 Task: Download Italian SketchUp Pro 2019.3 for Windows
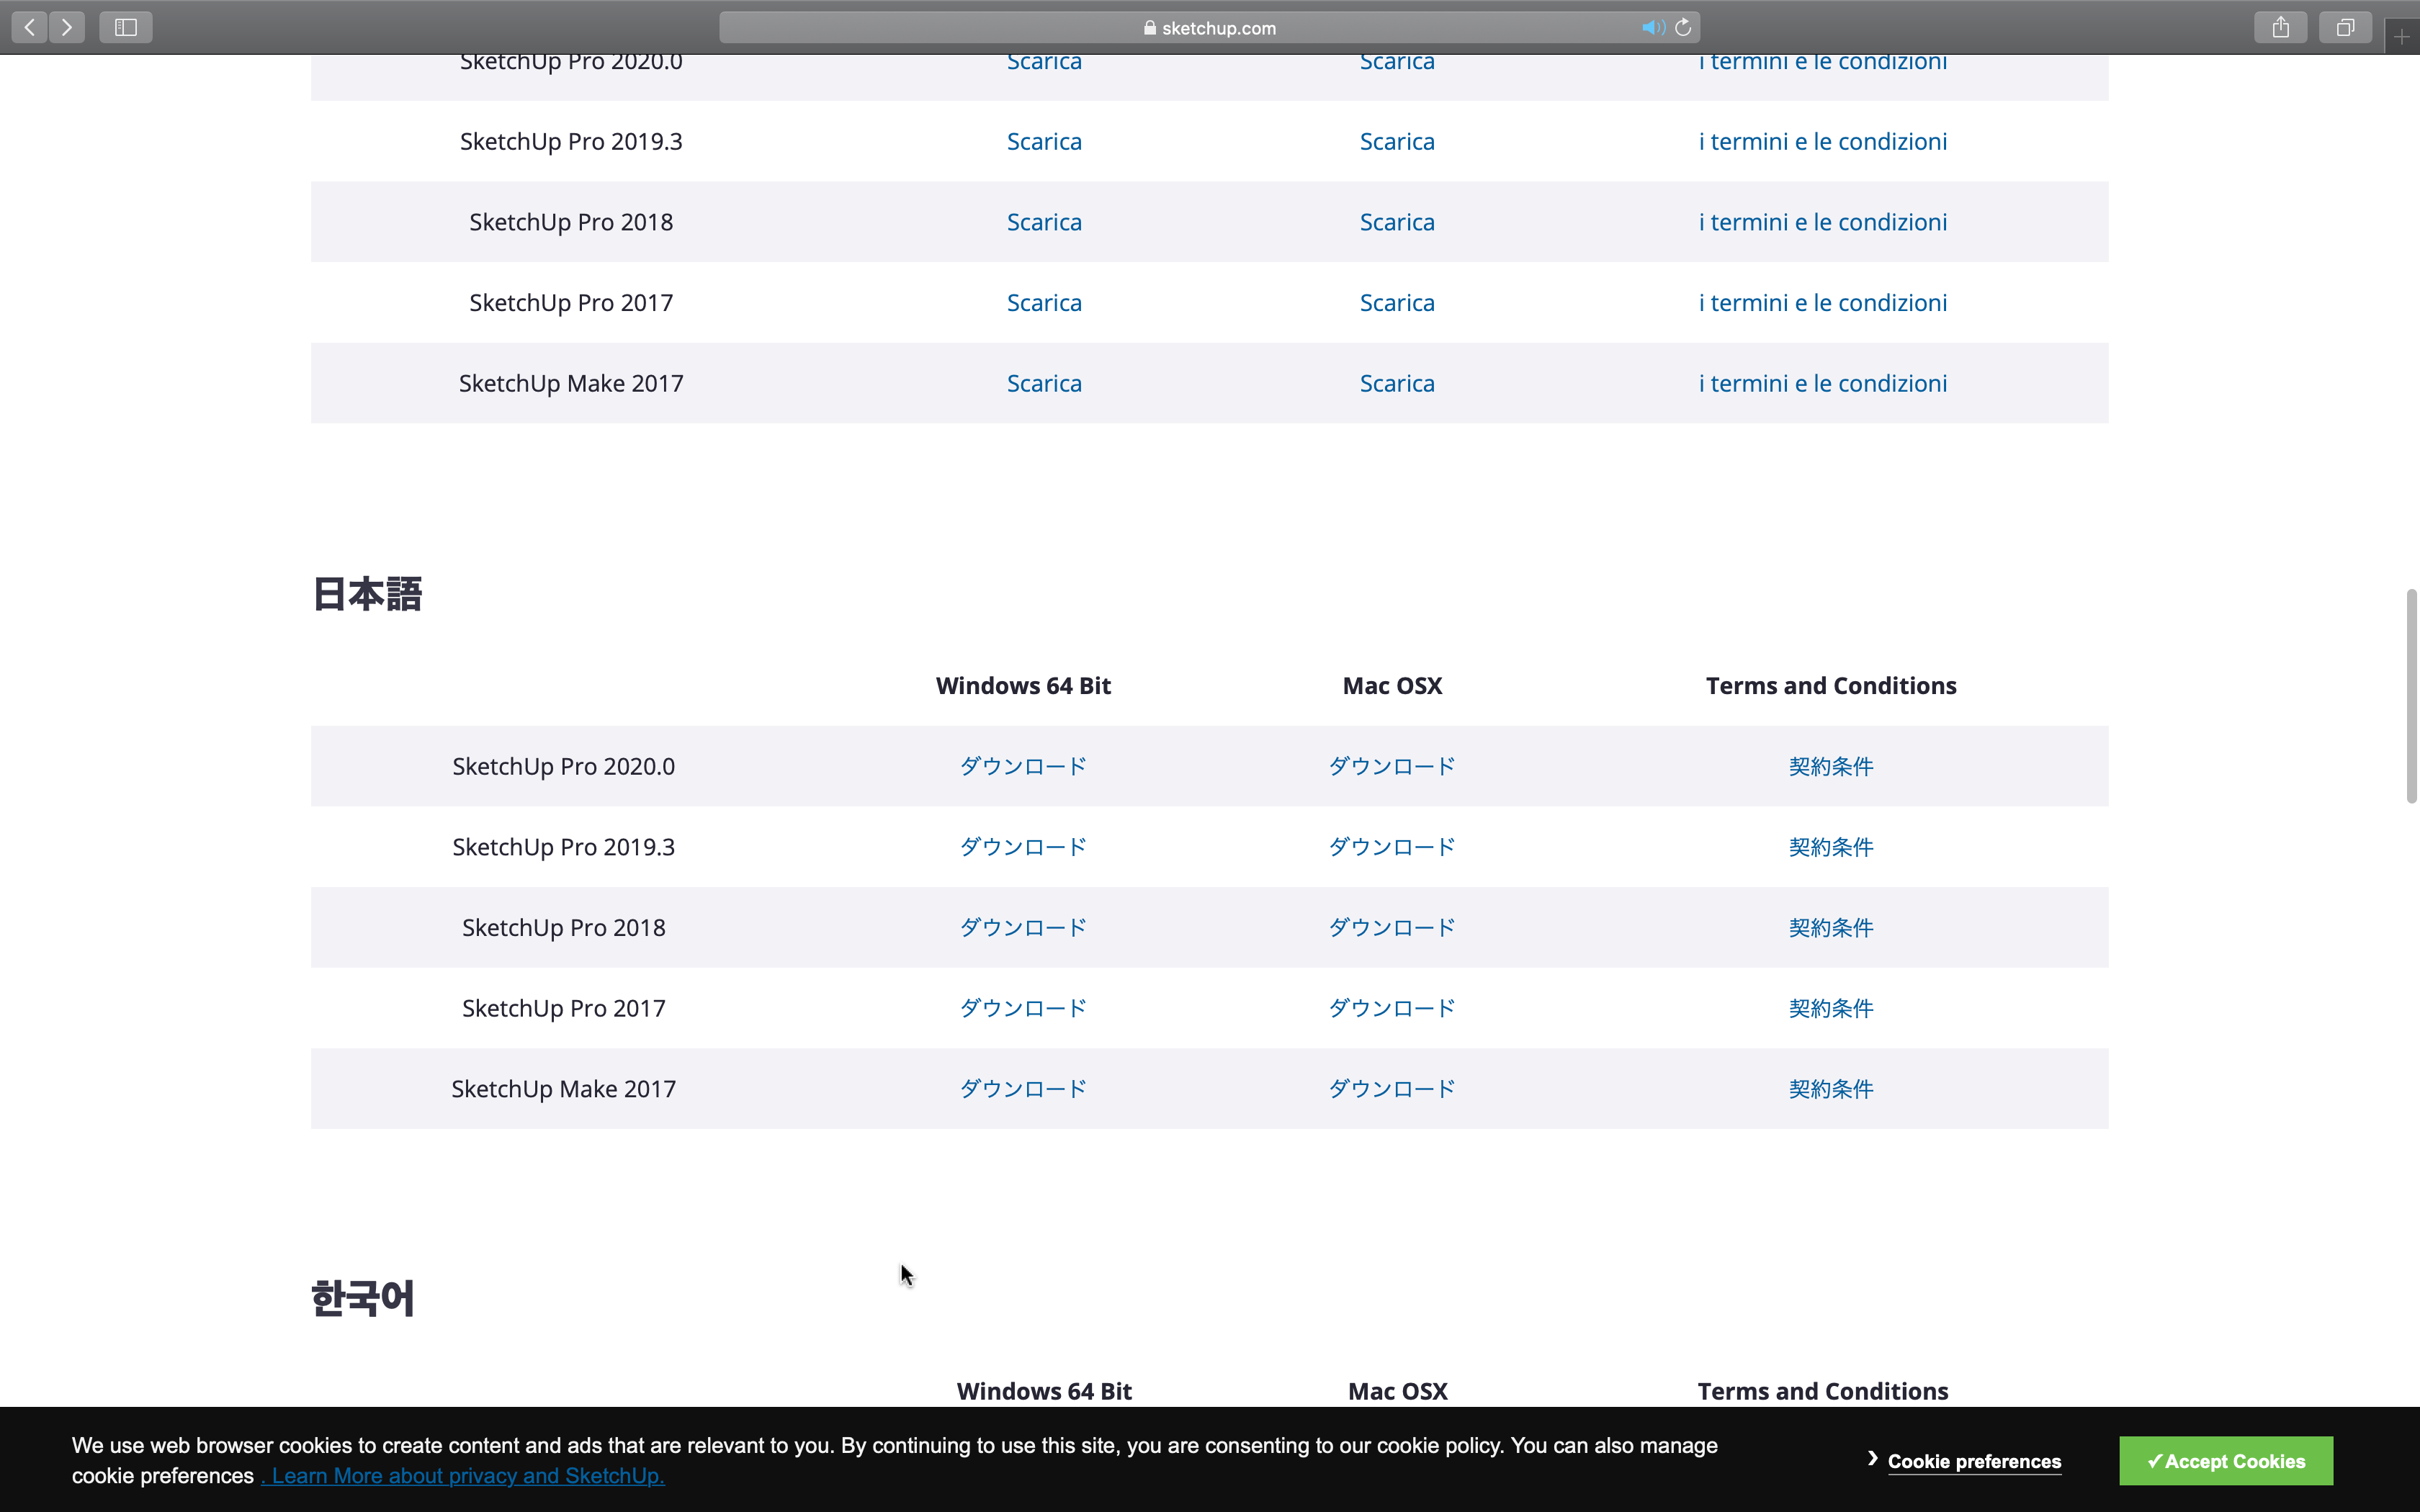click(1044, 141)
